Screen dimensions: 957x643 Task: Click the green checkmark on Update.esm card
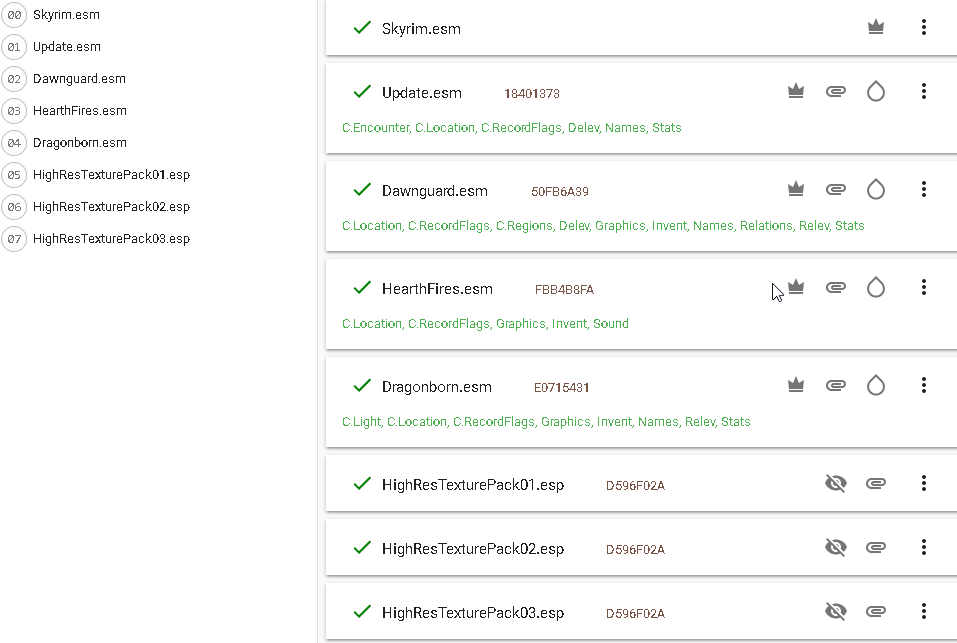tap(362, 92)
